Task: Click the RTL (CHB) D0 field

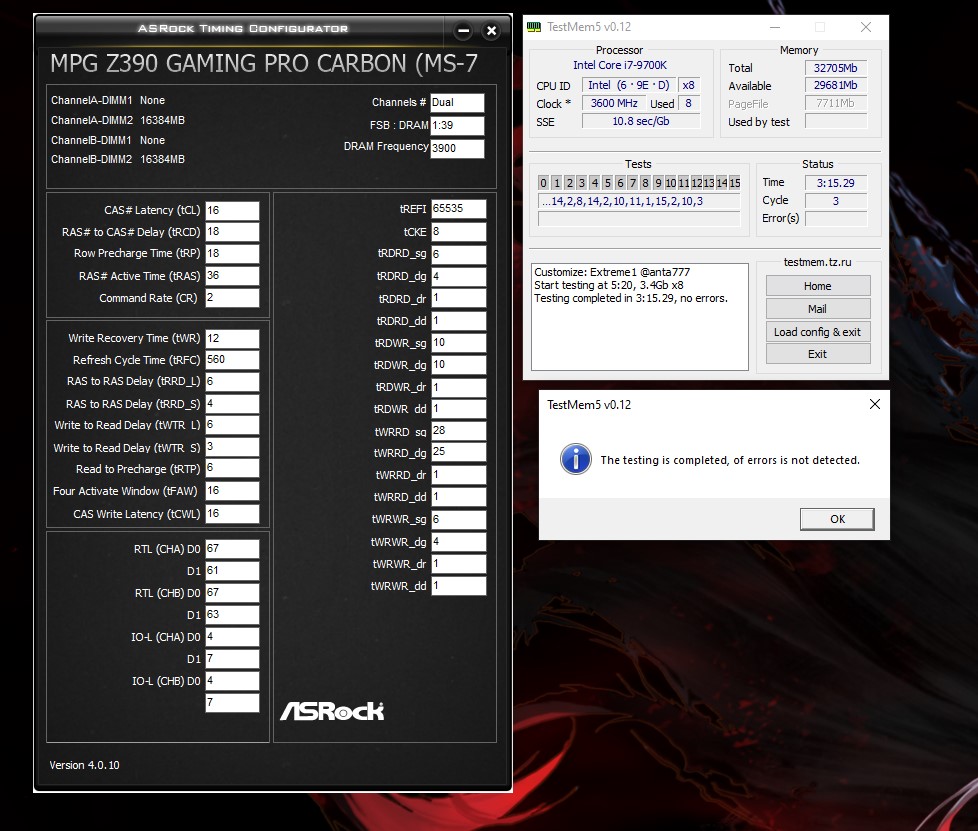Action: [232, 593]
